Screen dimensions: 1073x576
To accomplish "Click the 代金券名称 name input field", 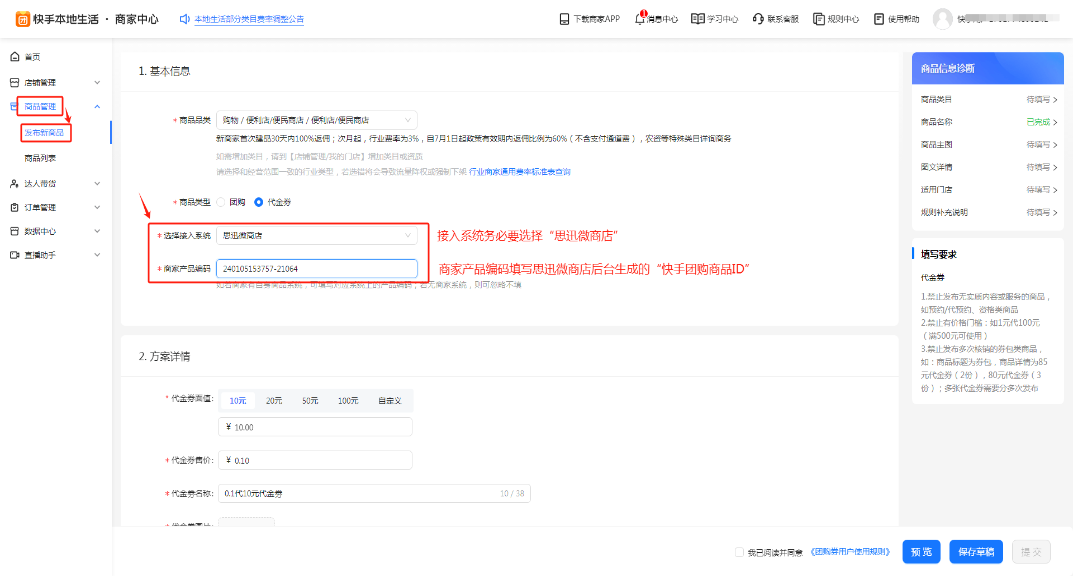I will click(374, 493).
